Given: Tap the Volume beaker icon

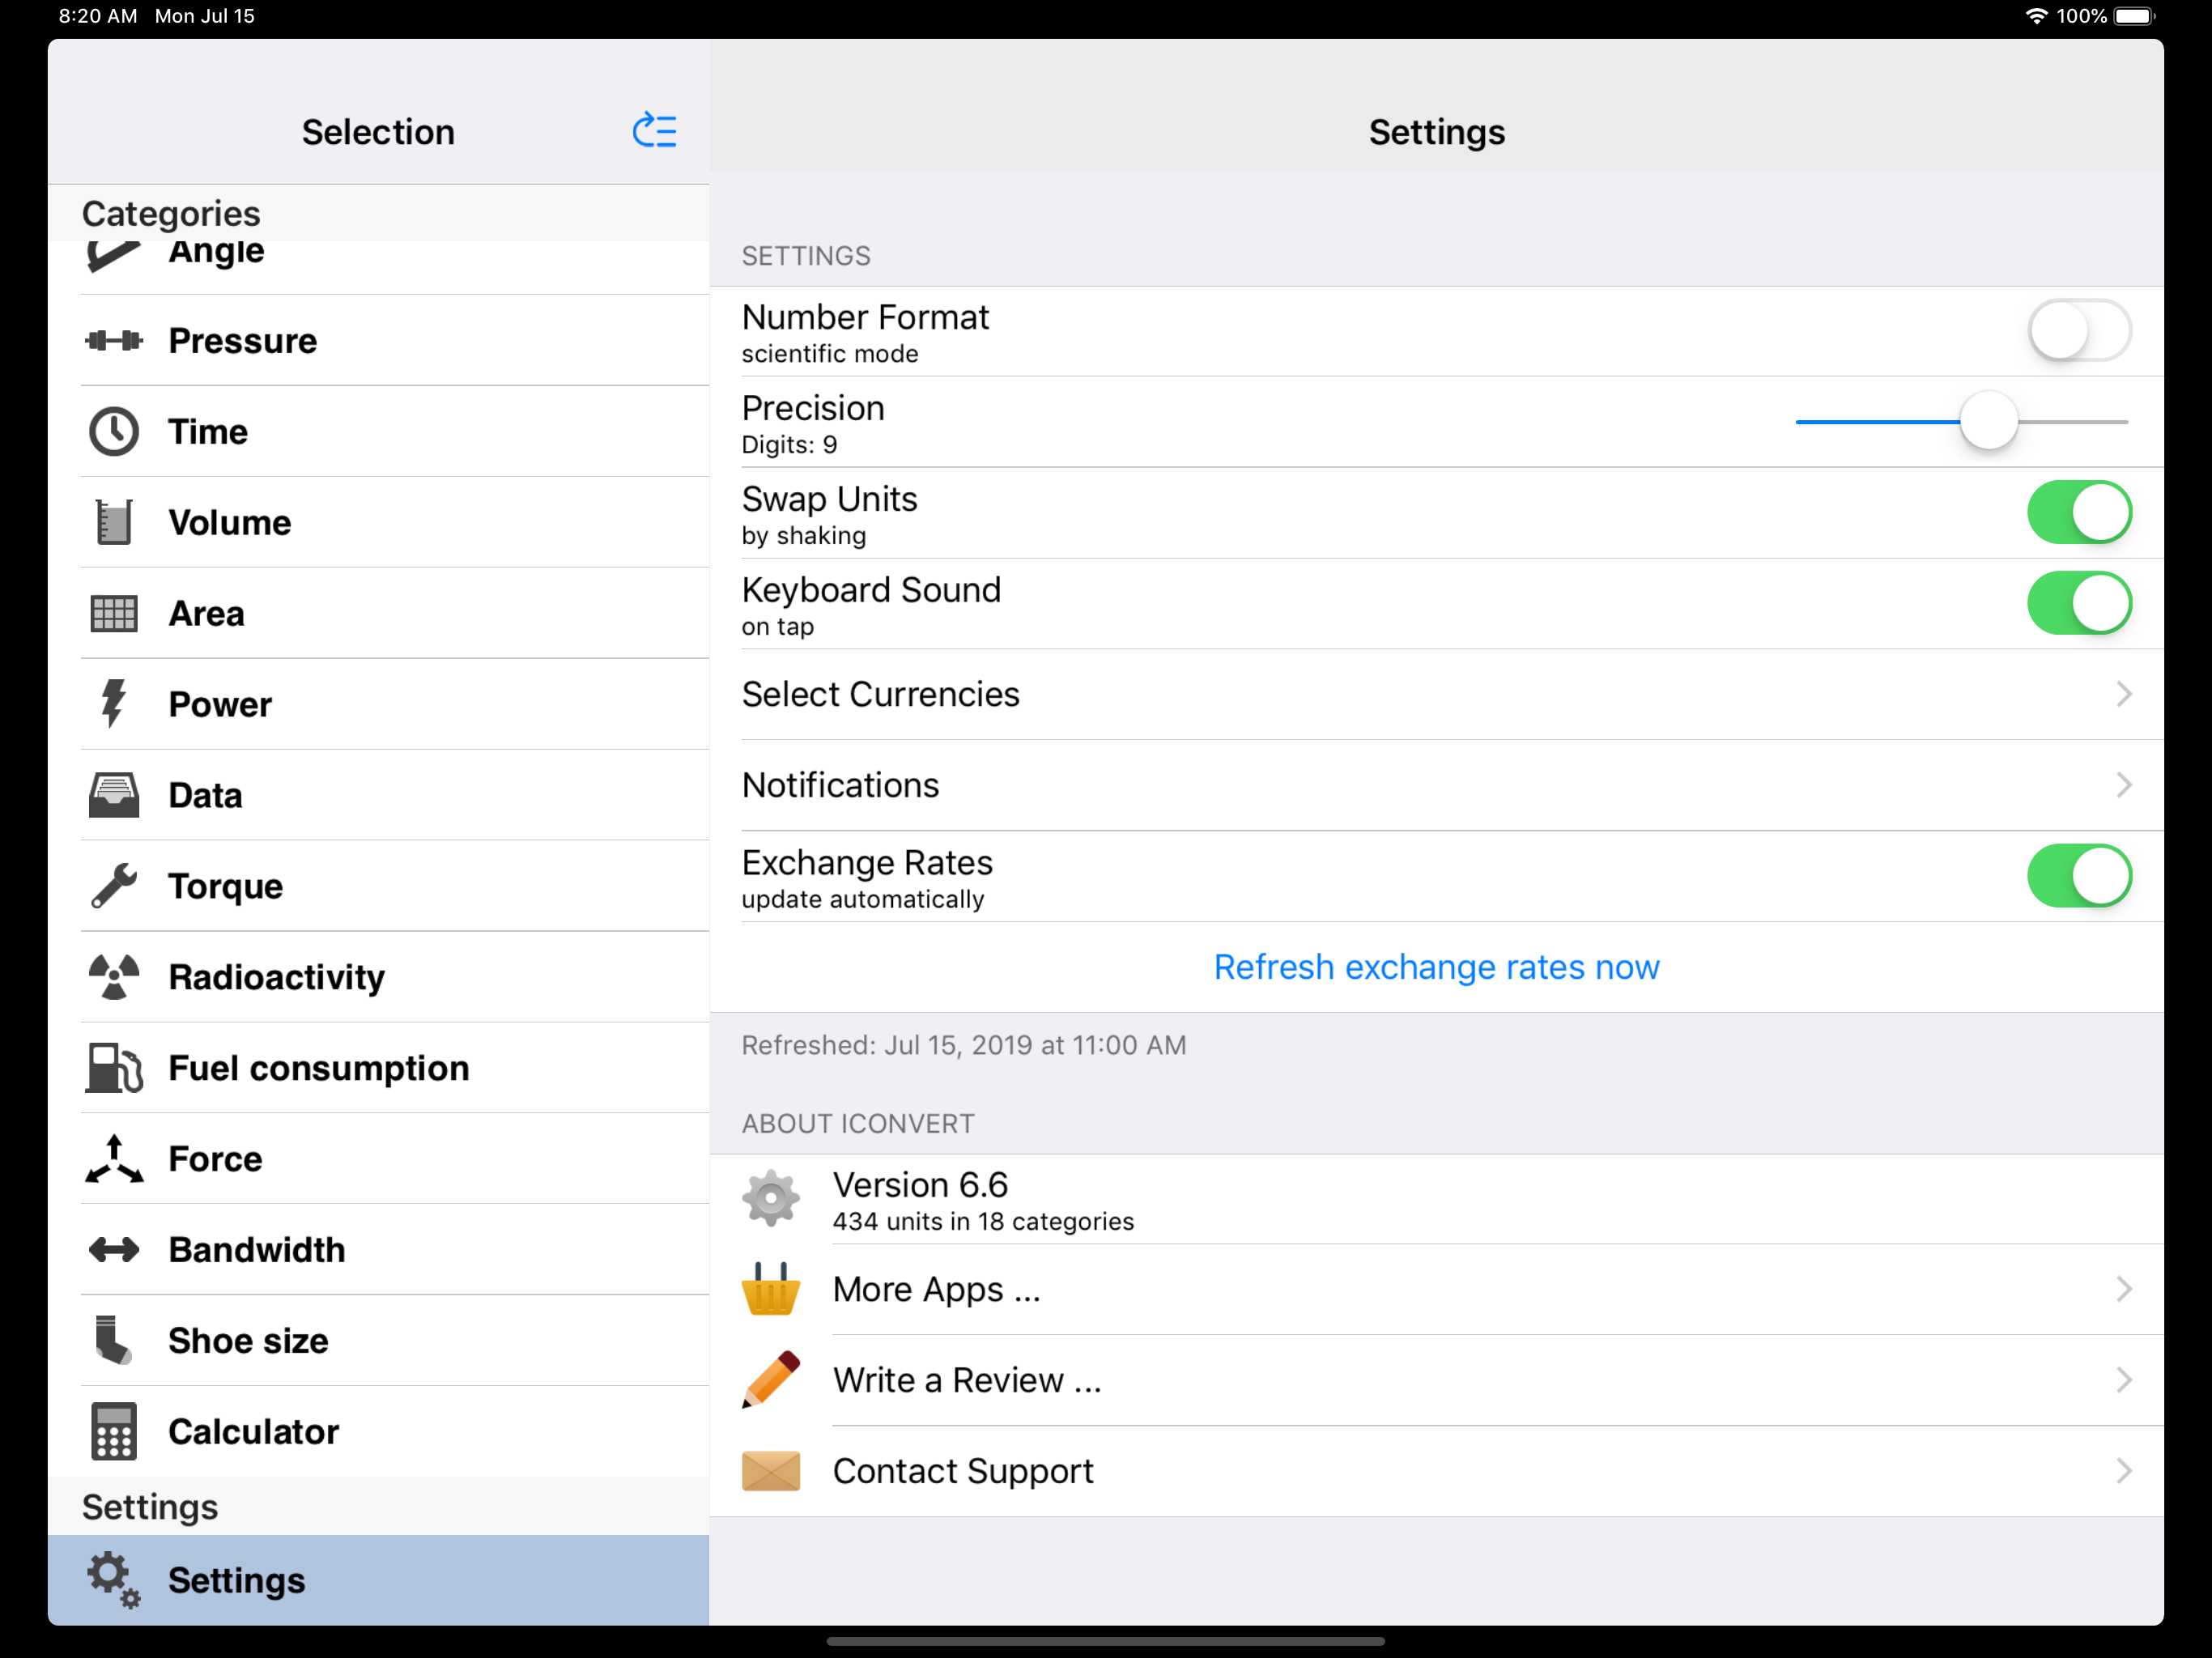Looking at the screenshot, I should (x=114, y=522).
